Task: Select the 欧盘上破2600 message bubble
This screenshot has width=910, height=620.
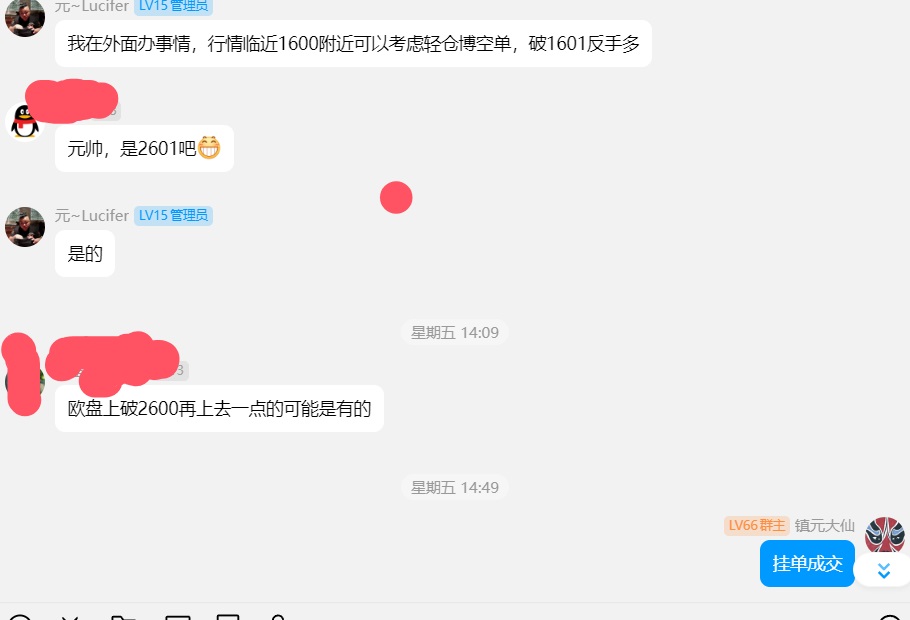Action: coord(219,409)
